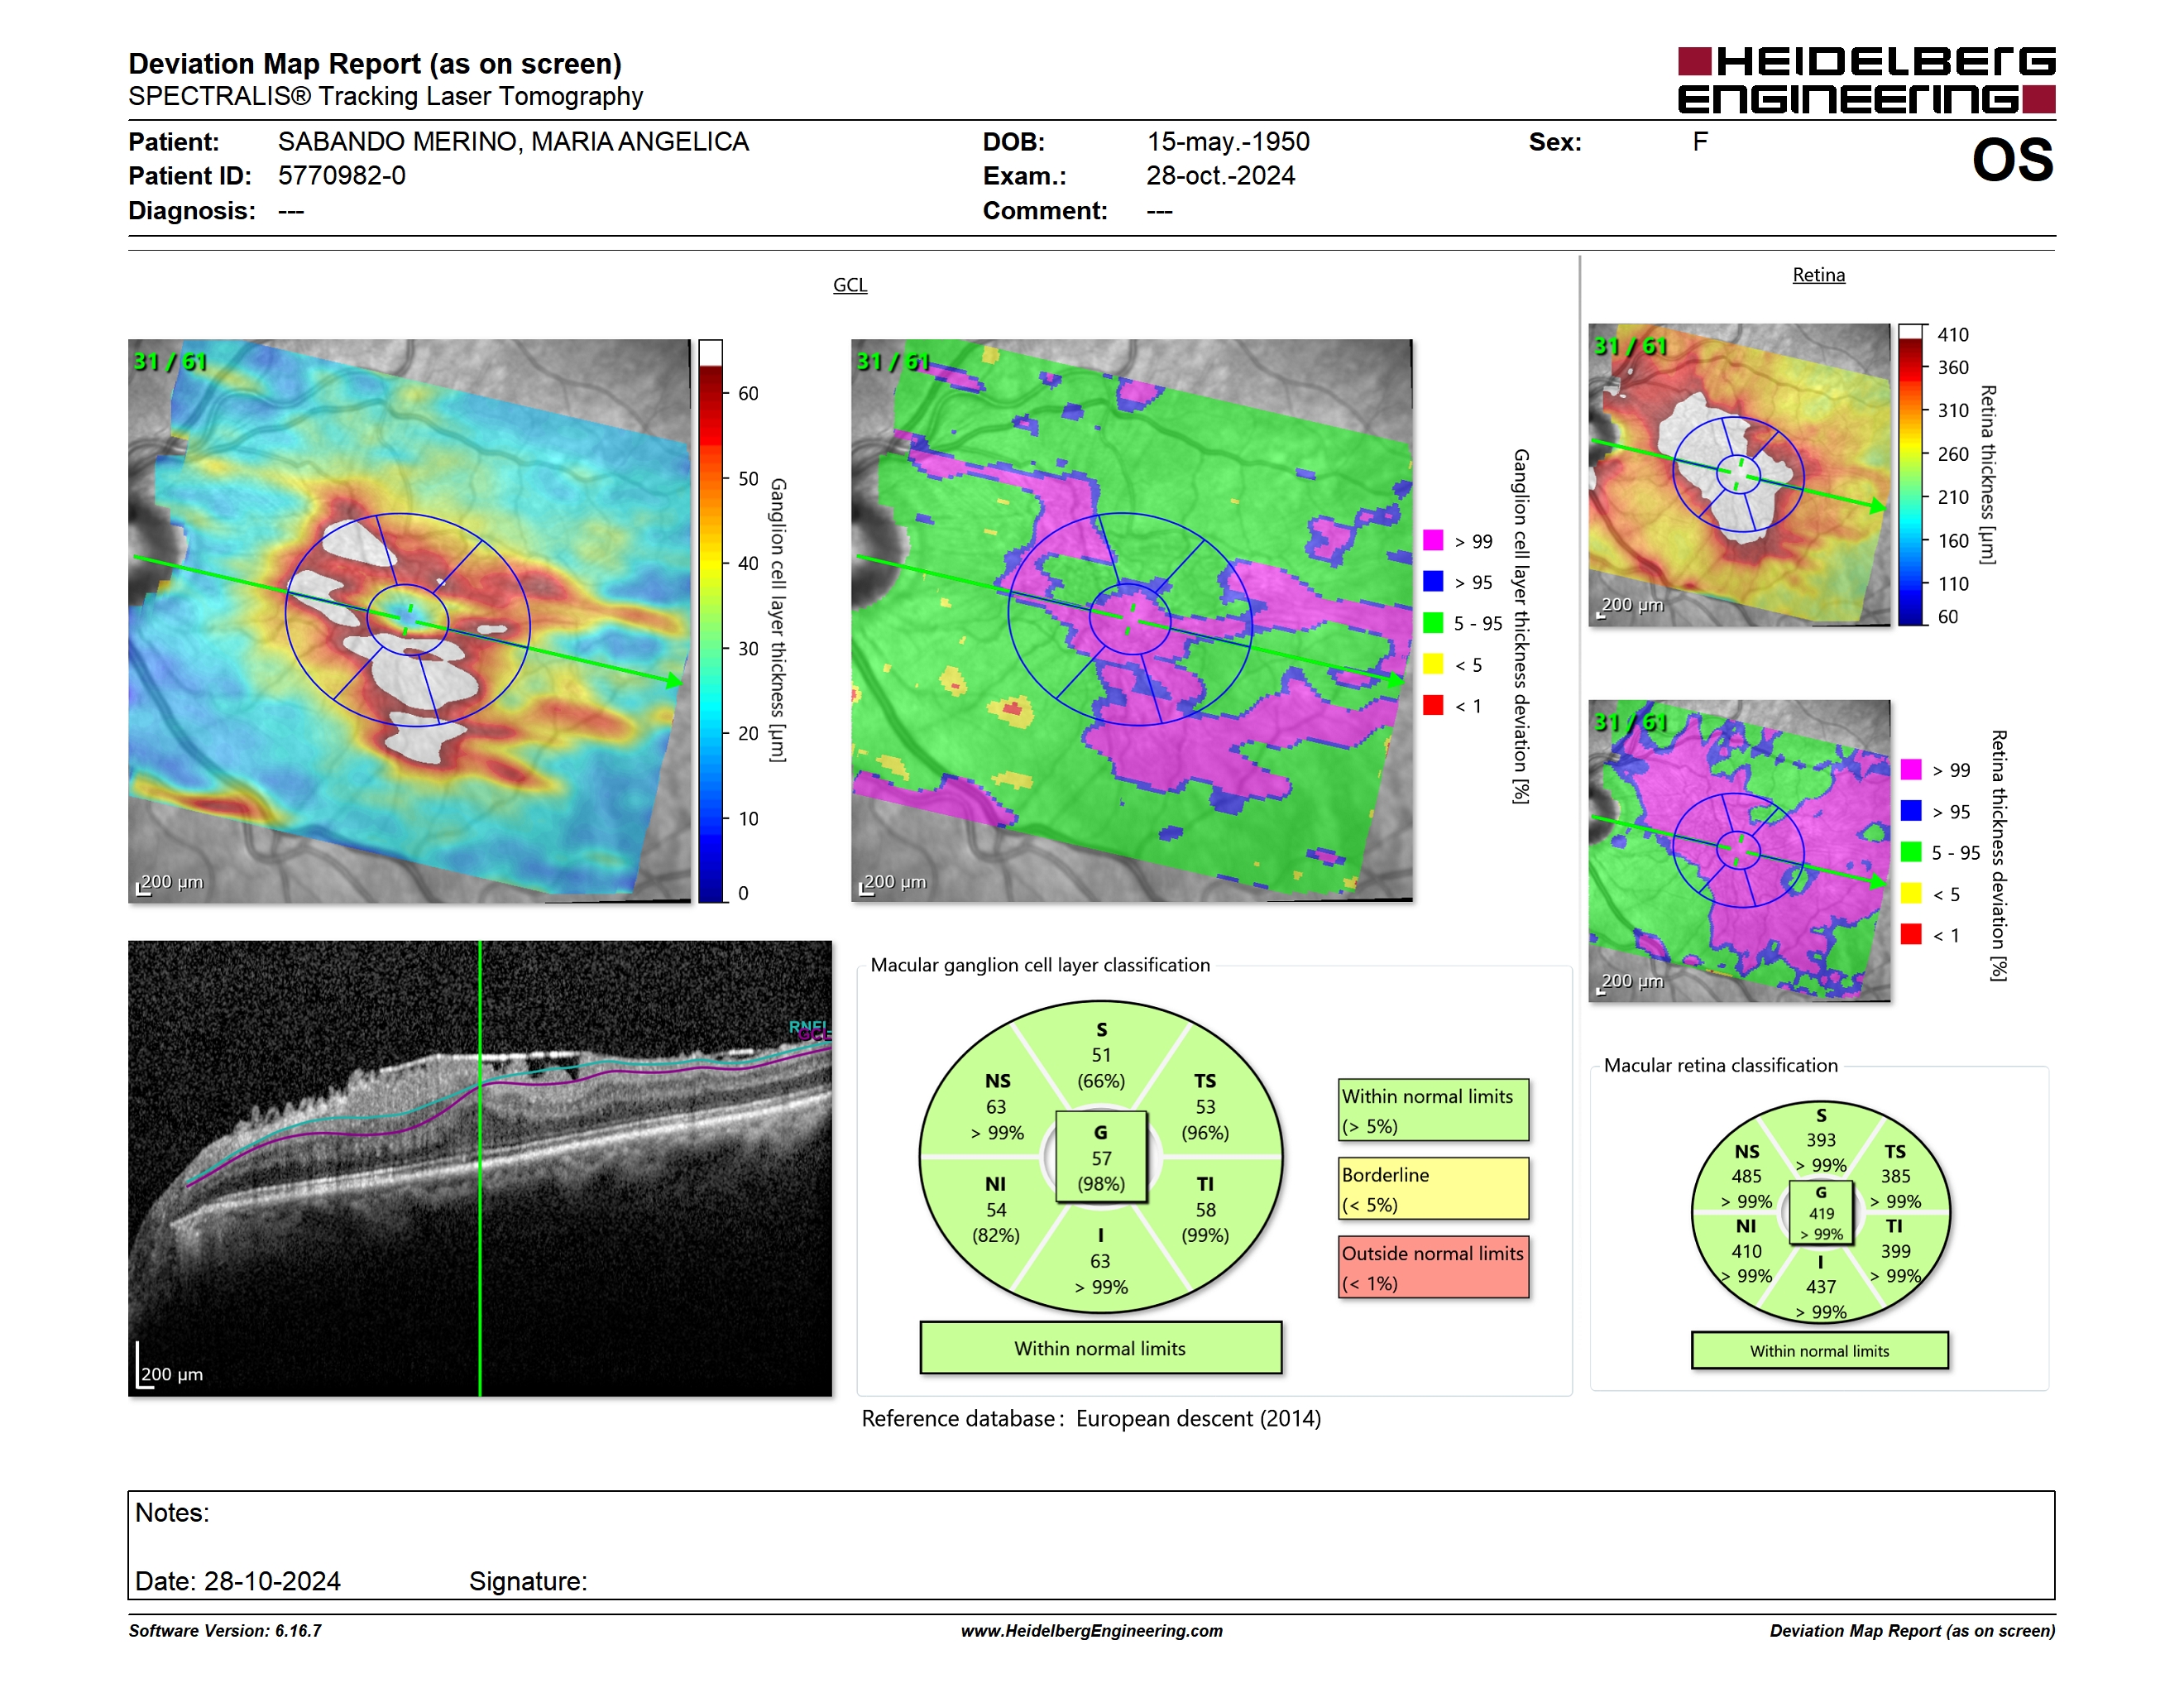Click 'Macular retina classification' heading

(x=1721, y=1066)
